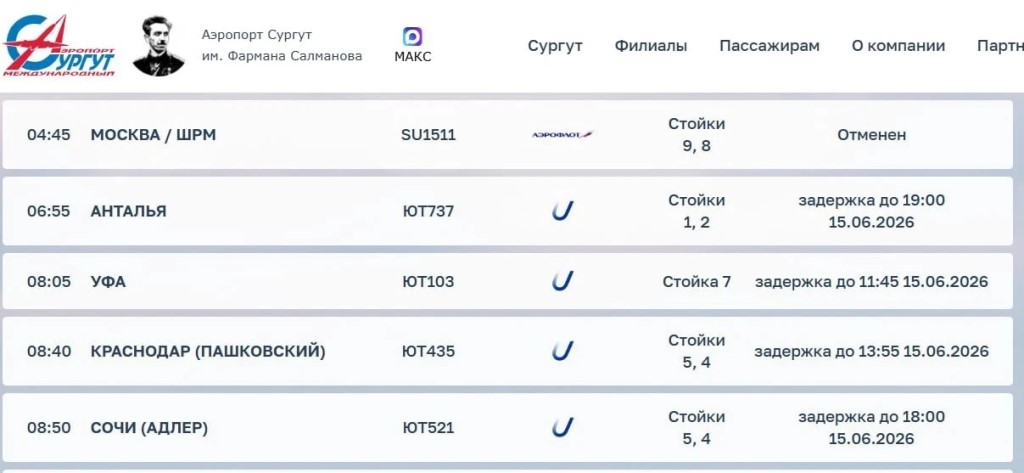Image resolution: width=1024 pixels, height=473 pixels.
Task: Select the КРАСНОДАР (ПАШКОВСКИЙ) destination
Action: (x=208, y=351)
